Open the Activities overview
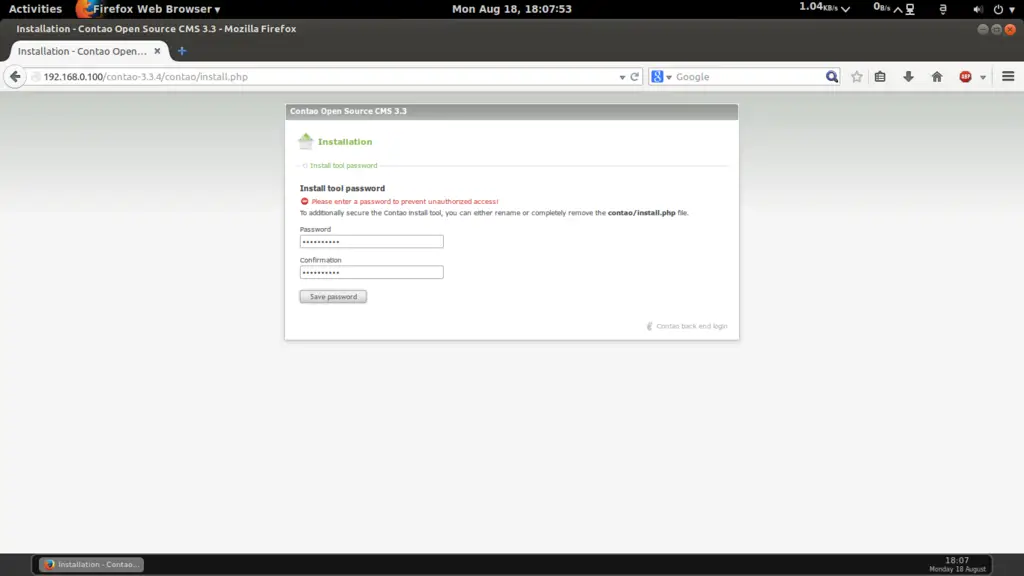Image resolution: width=1024 pixels, height=576 pixels. tap(35, 9)
